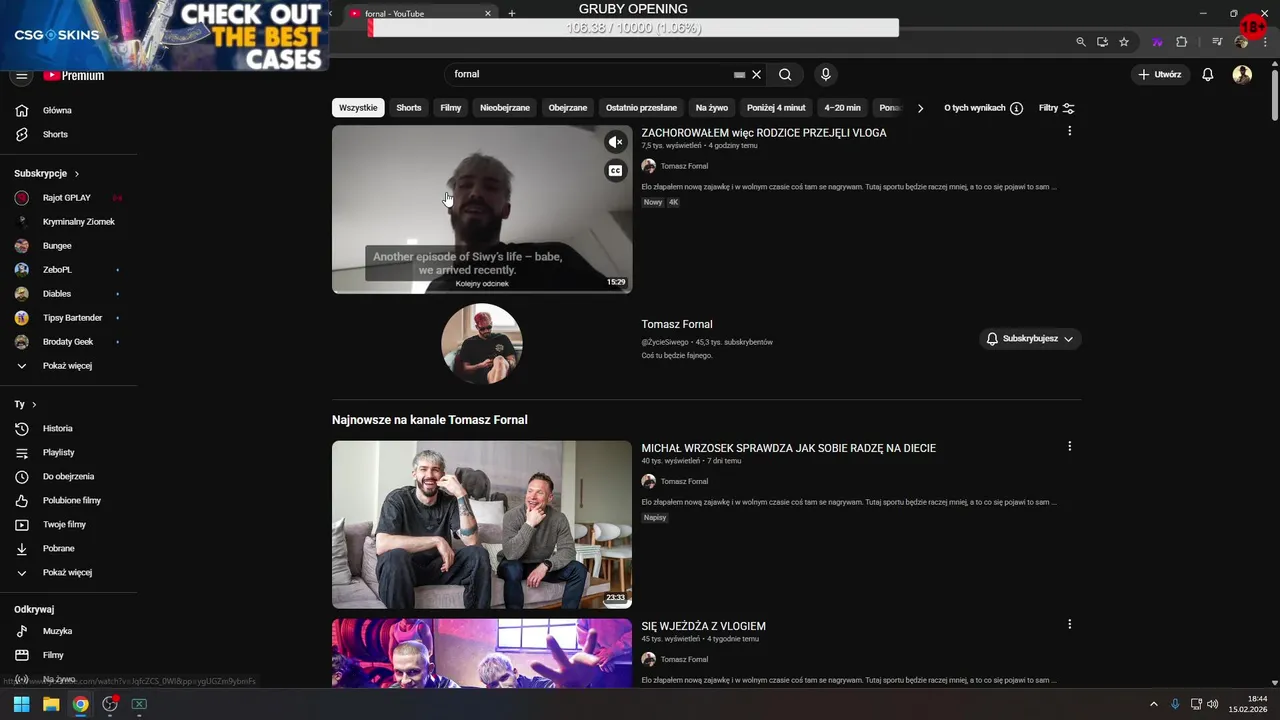
Task: Open the Chrome three-dot menu
Action: point(1263,42)
